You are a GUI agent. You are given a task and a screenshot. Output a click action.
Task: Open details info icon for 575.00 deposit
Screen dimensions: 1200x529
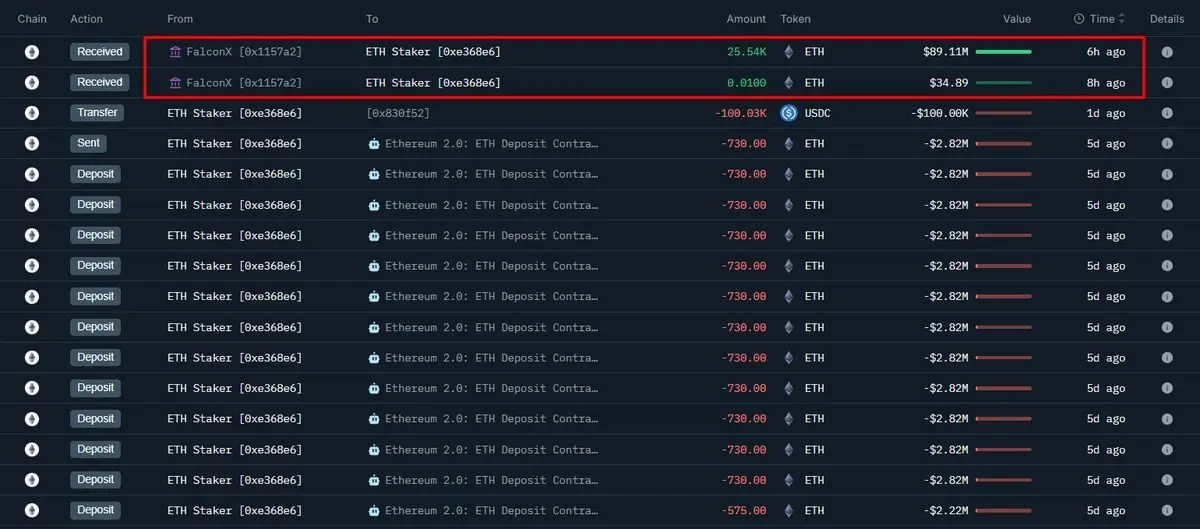click(1167, 511)
